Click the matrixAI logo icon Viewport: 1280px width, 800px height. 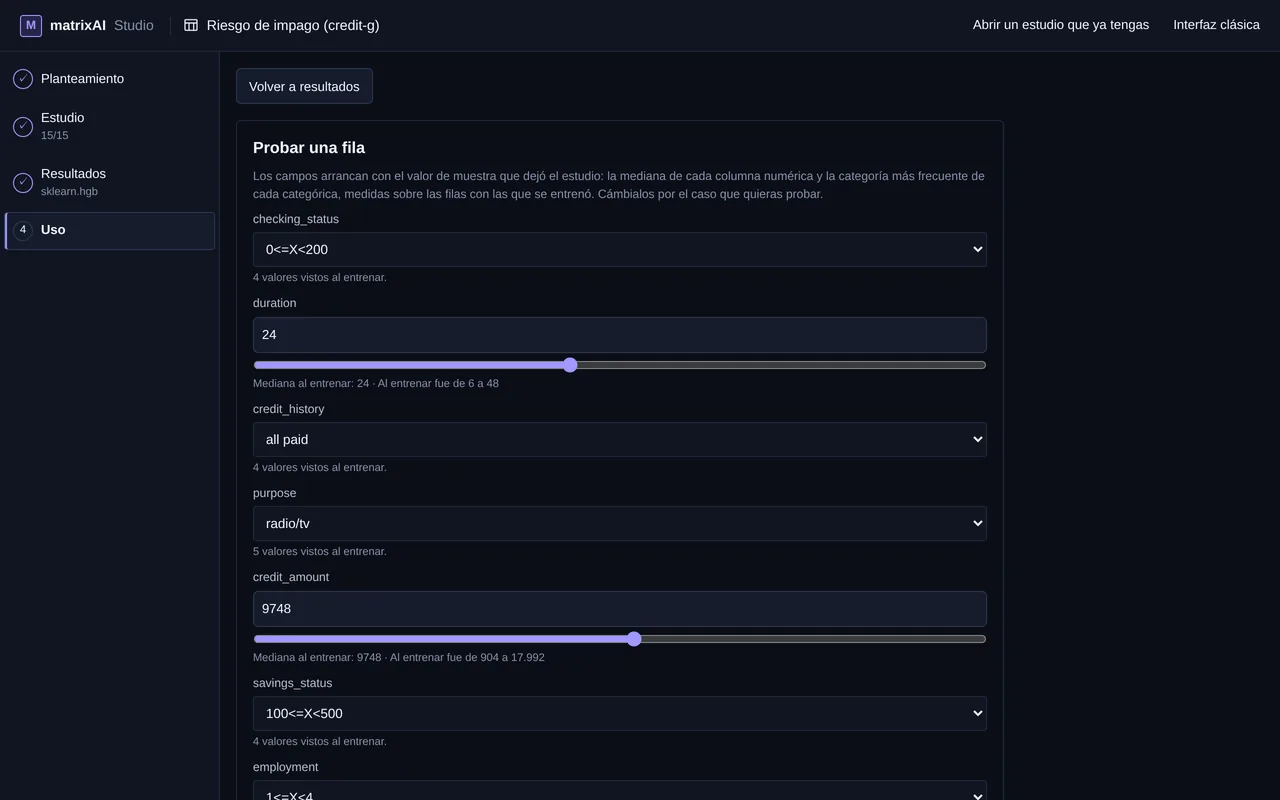(31, 25)
